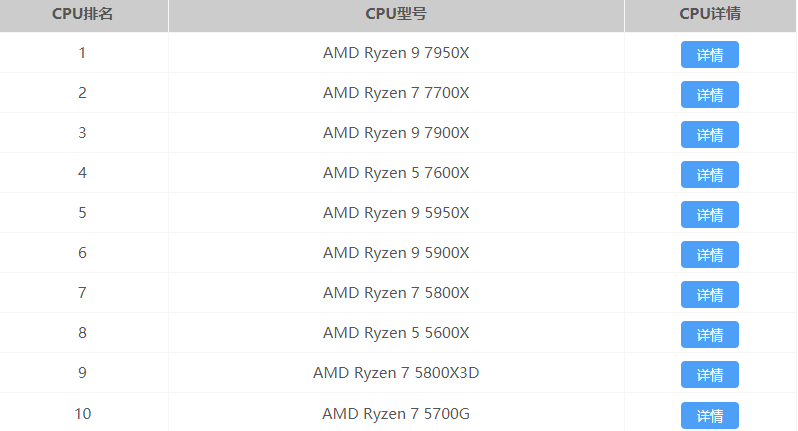The height and width of the screenshot is (431, 798).
Task: Click the AMD Ryzen 5 7600X model name
Action: click(396, 173)
